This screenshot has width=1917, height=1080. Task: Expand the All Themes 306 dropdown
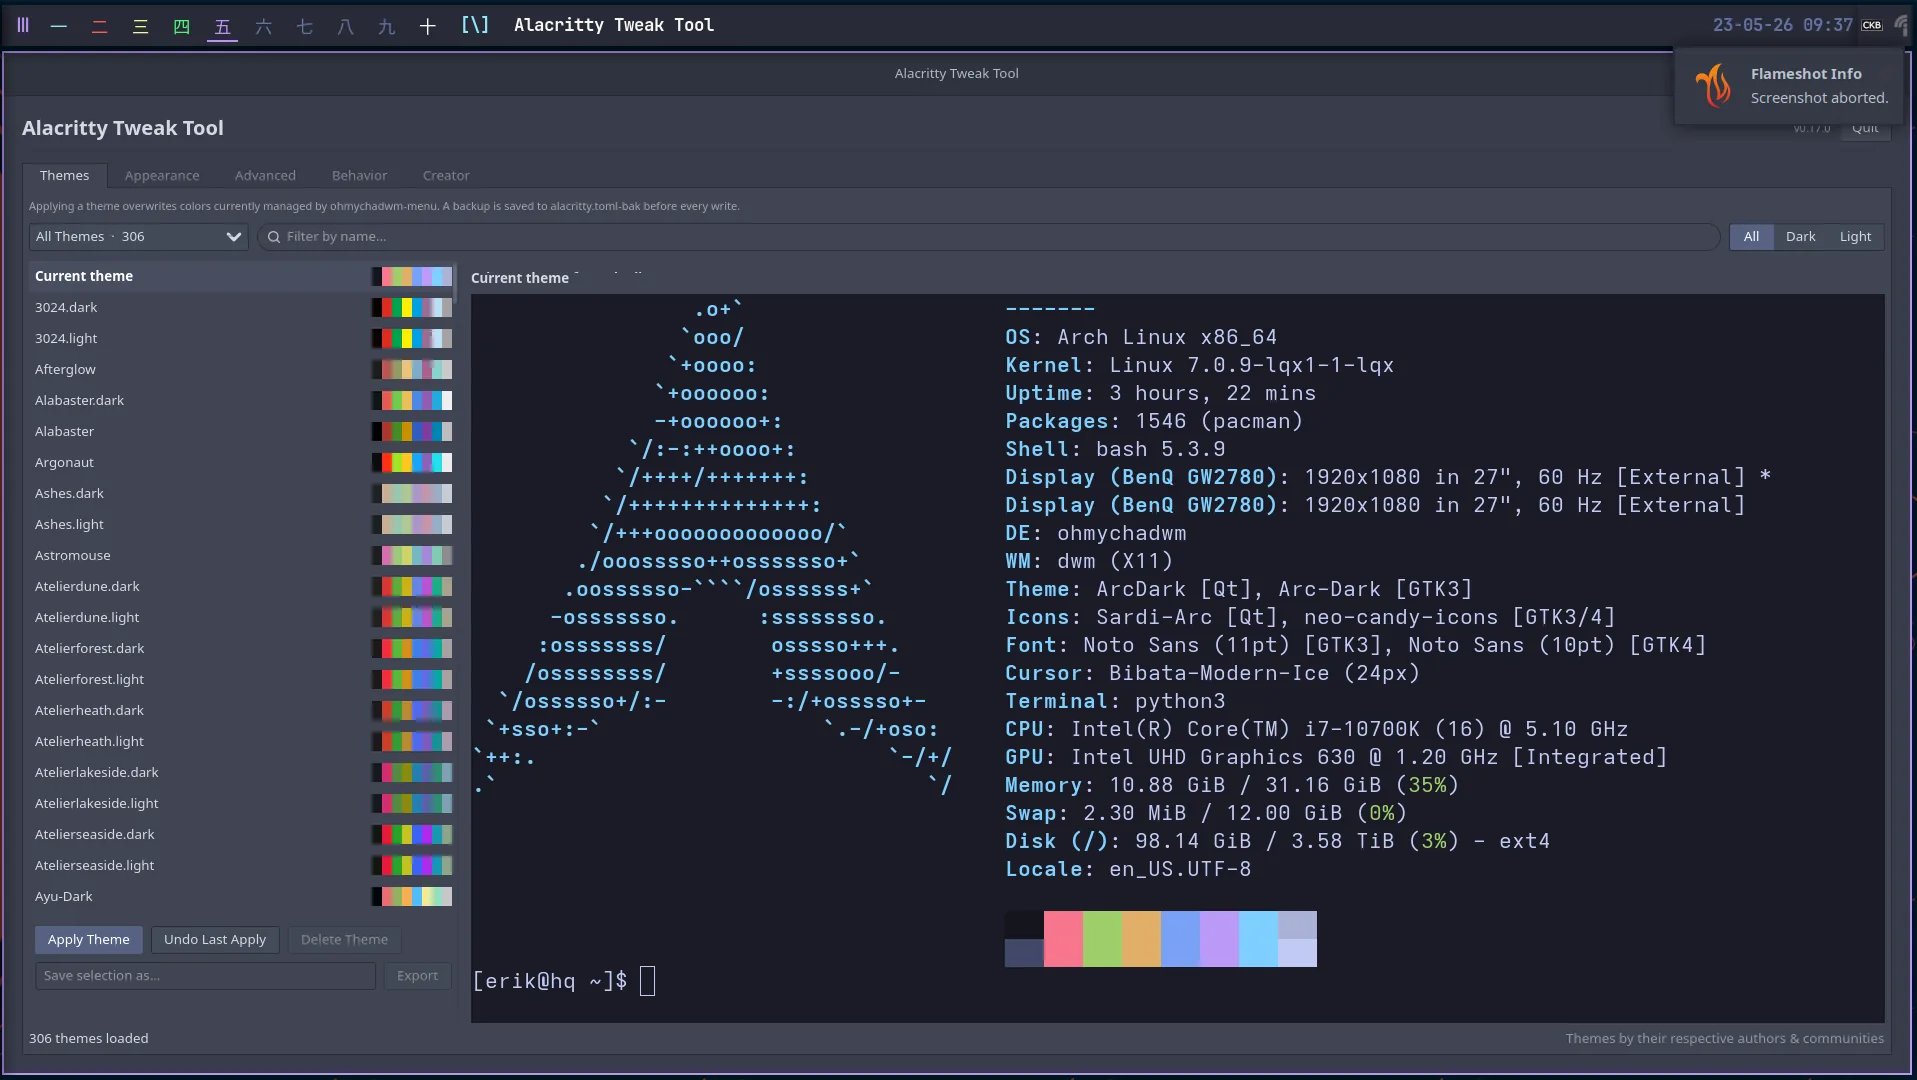pos(138,237)
